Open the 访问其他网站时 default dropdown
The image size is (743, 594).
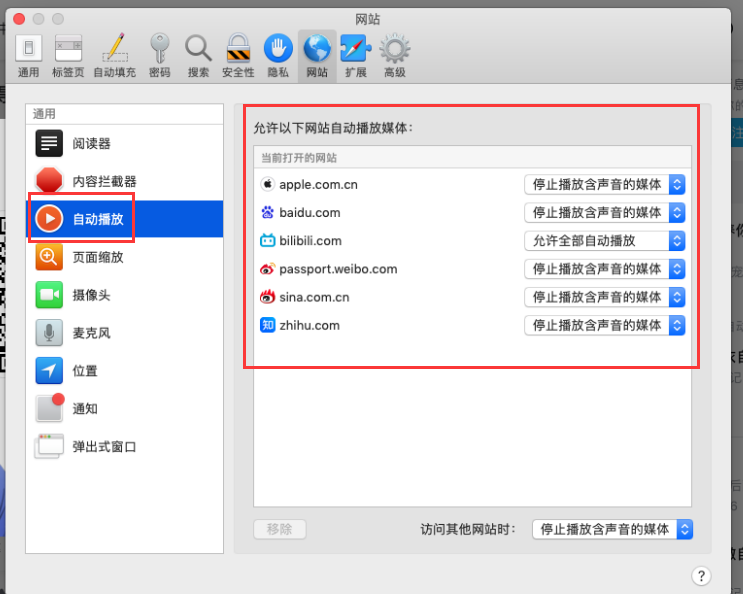612,529
